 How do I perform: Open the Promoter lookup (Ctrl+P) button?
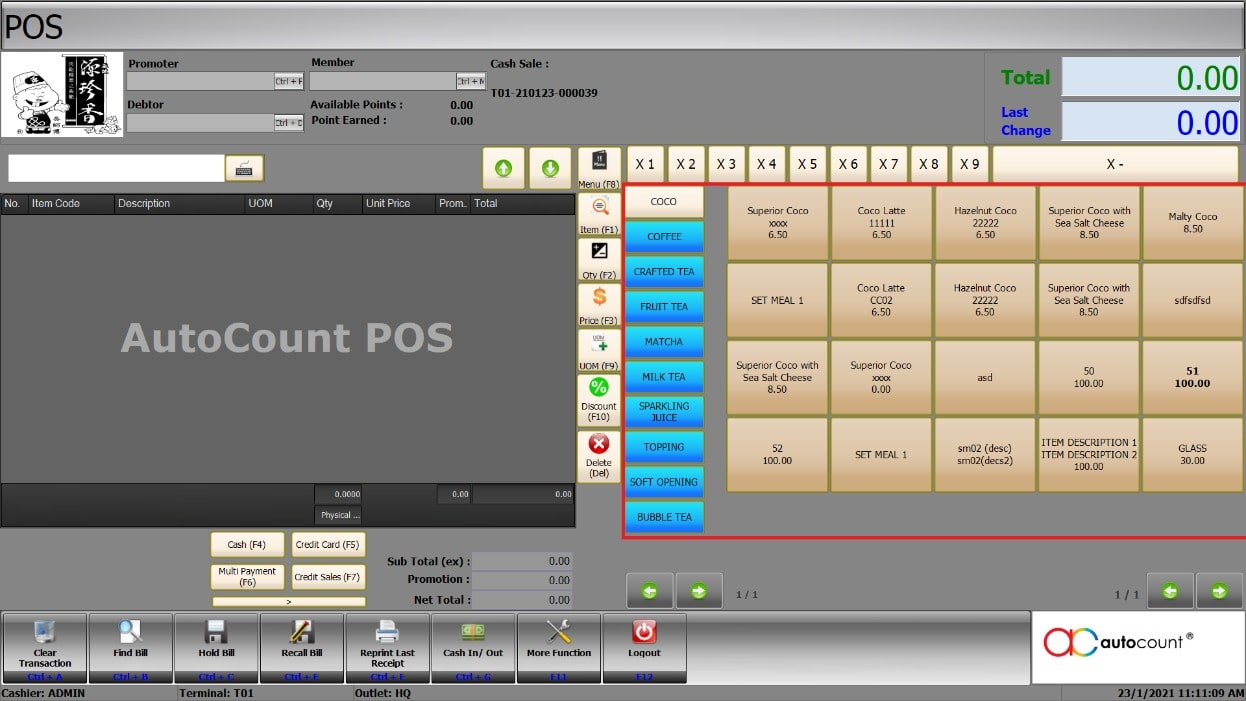click(x=289, y=81)
